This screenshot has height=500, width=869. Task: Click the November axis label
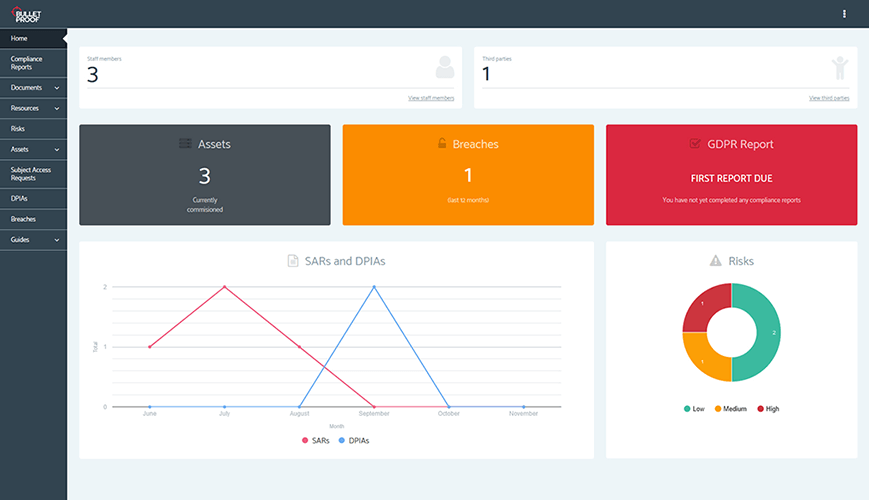523,414
